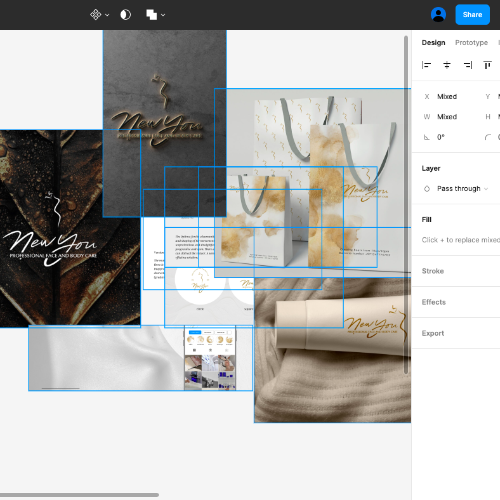Align horizontal centers of selection
500x500 pixels.
click(x=447, y=65)
